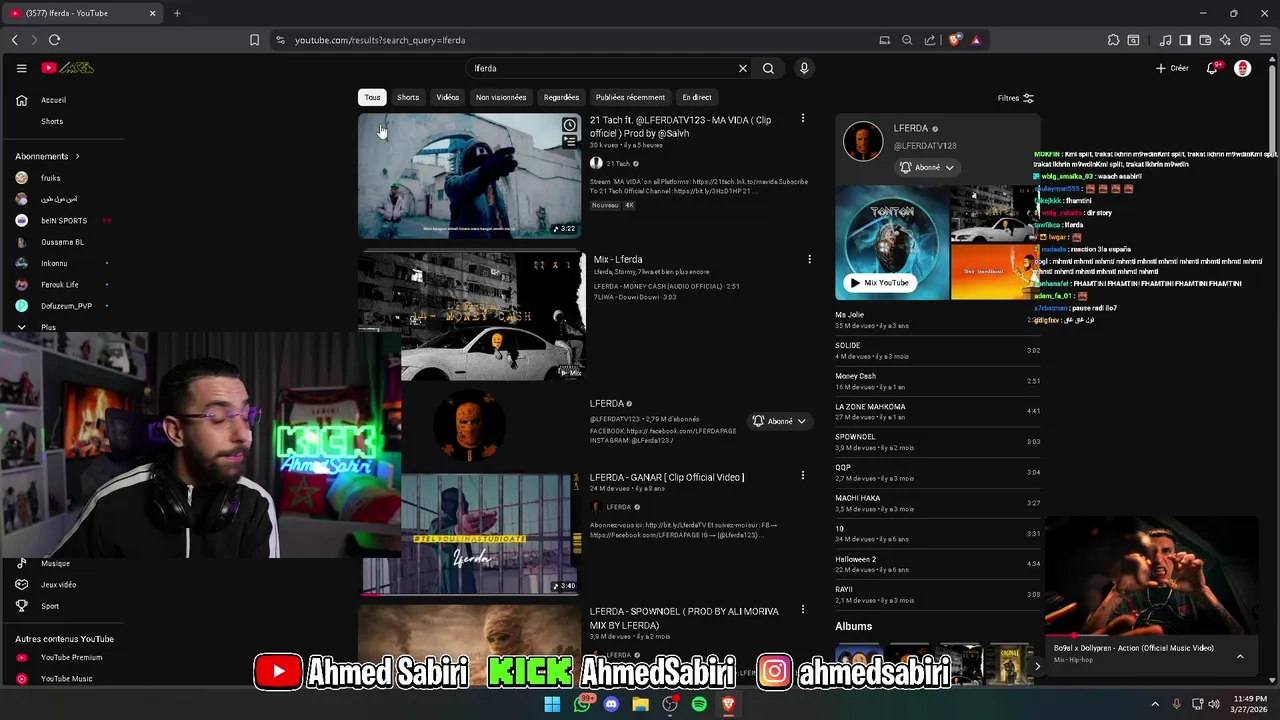The width and height of the screenshot is (1280, 720).
Task: Click the YouTube logo
Action: (67, 68)
